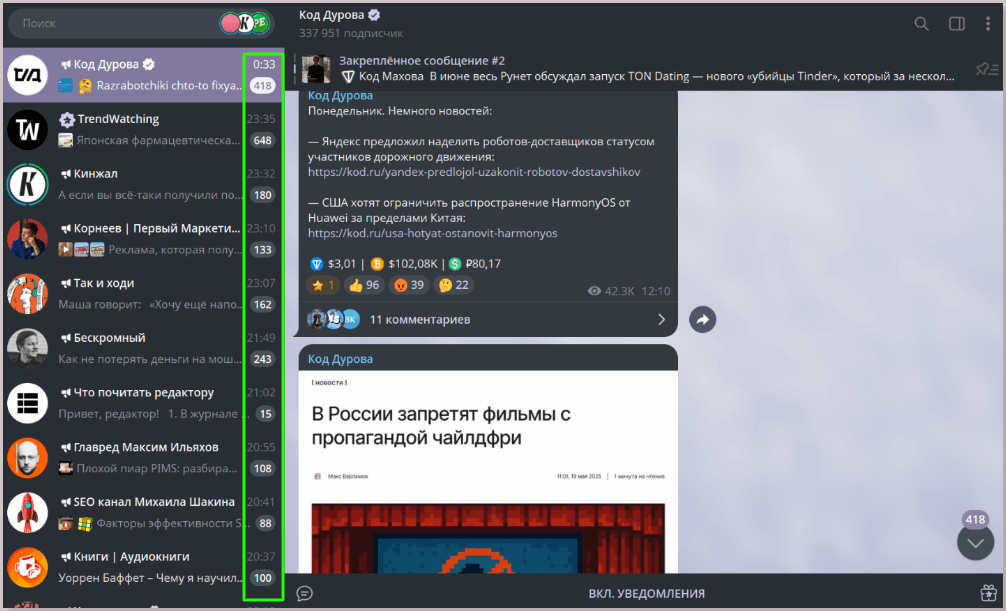Image resolution: width=1006 pixels, height=611 pixels.
Task: Open the discussion bubble icon in bottom bar
Action: click(305, 593)
